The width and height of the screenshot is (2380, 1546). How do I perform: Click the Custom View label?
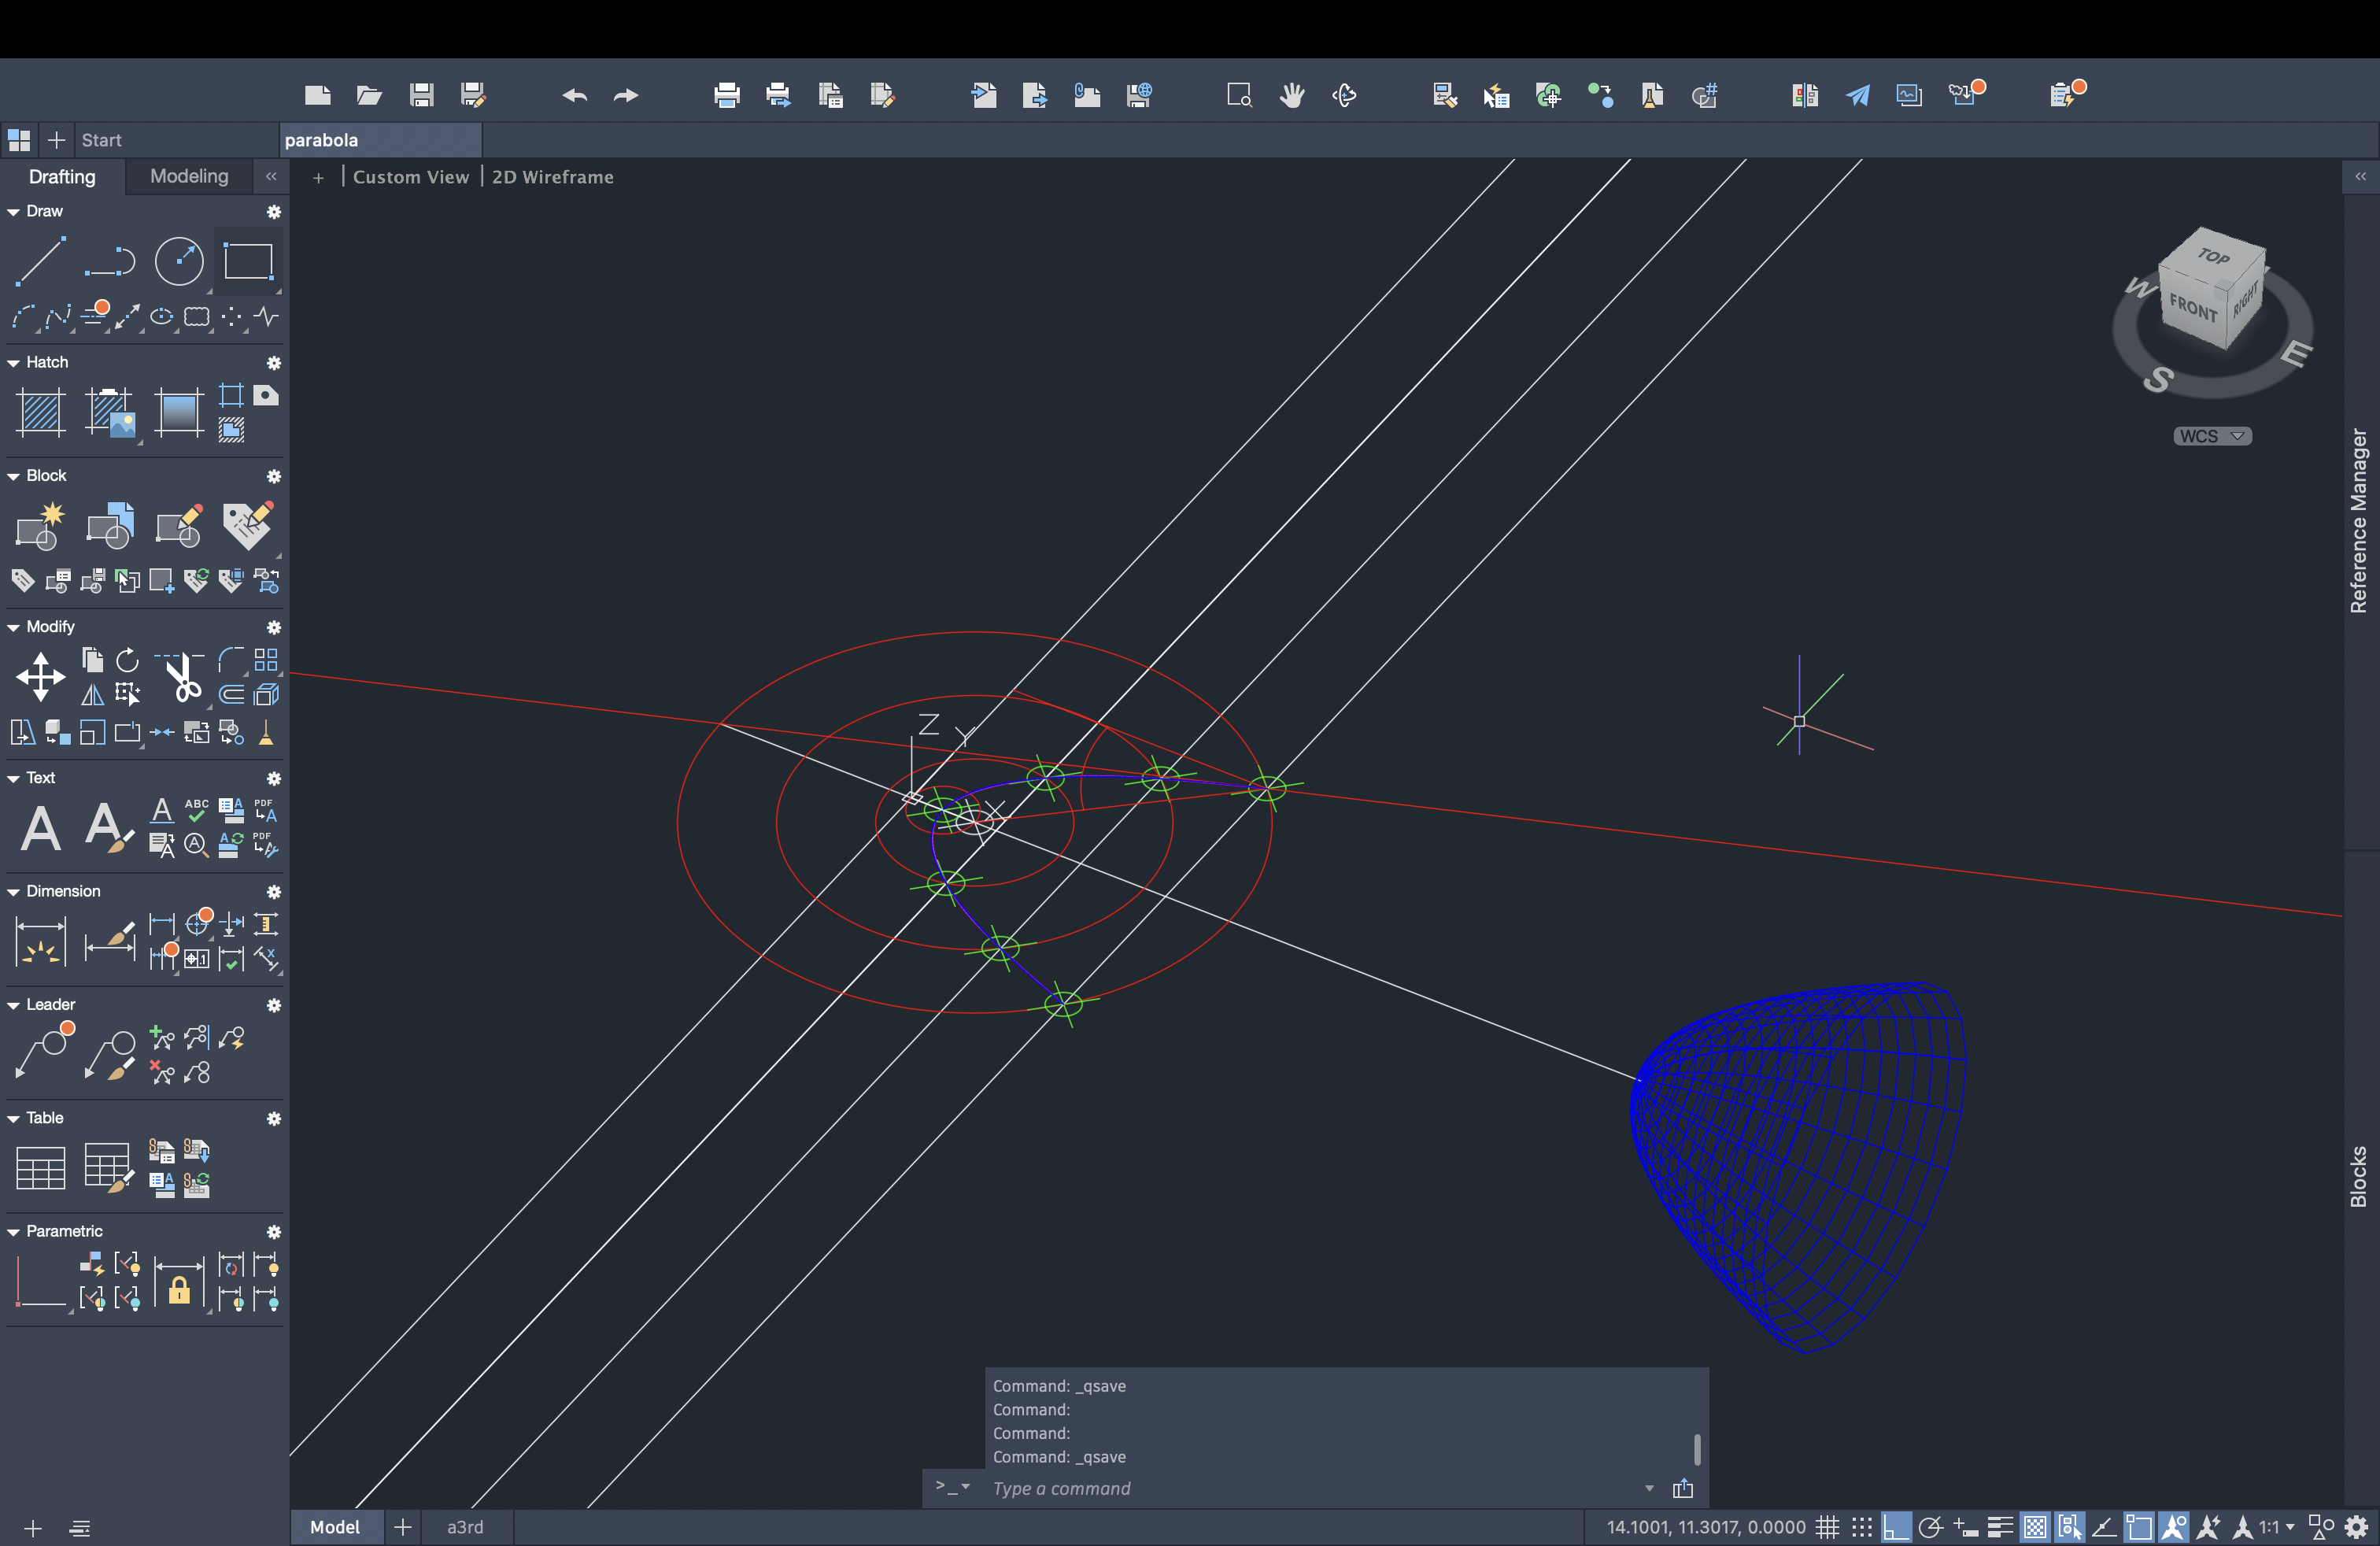[x=410, y=177]
